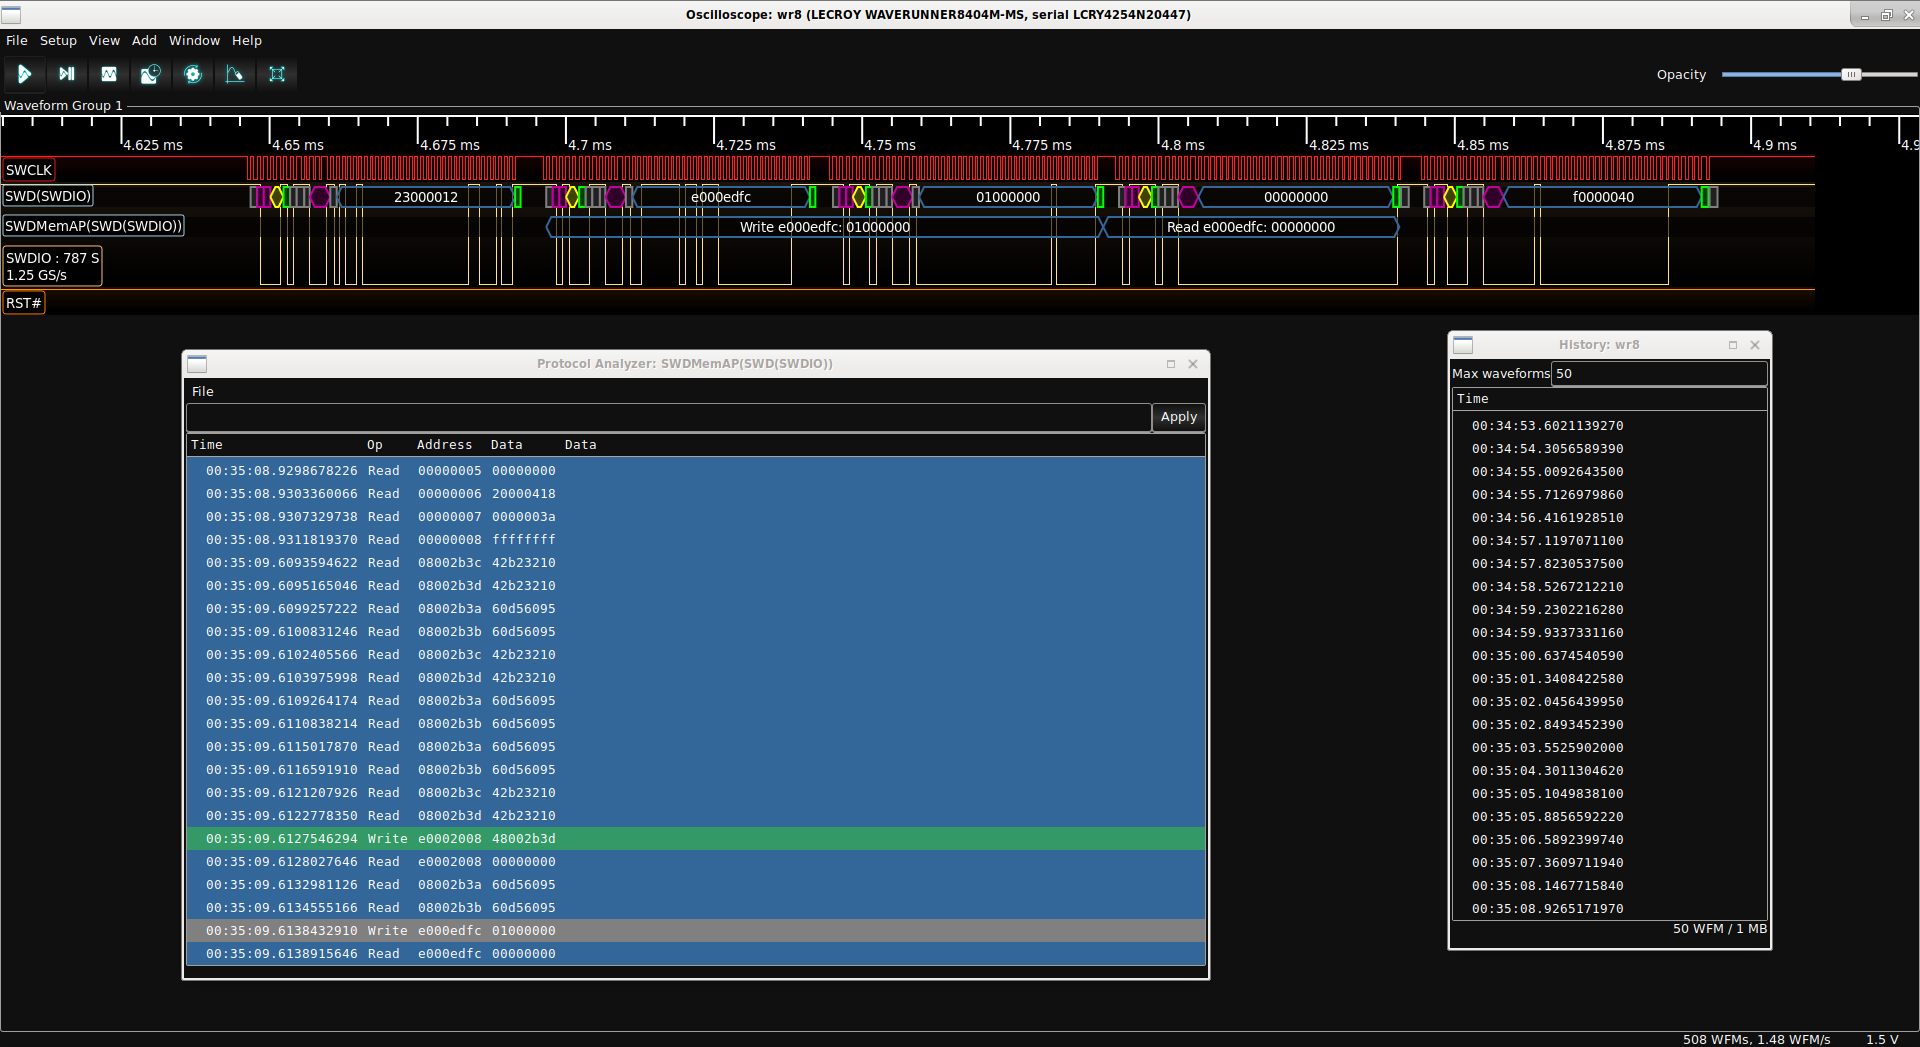Select the Read 00000008 ffffffff row
The image size is (1920, 1047).
pyautogui.click(x=696, y=540)
